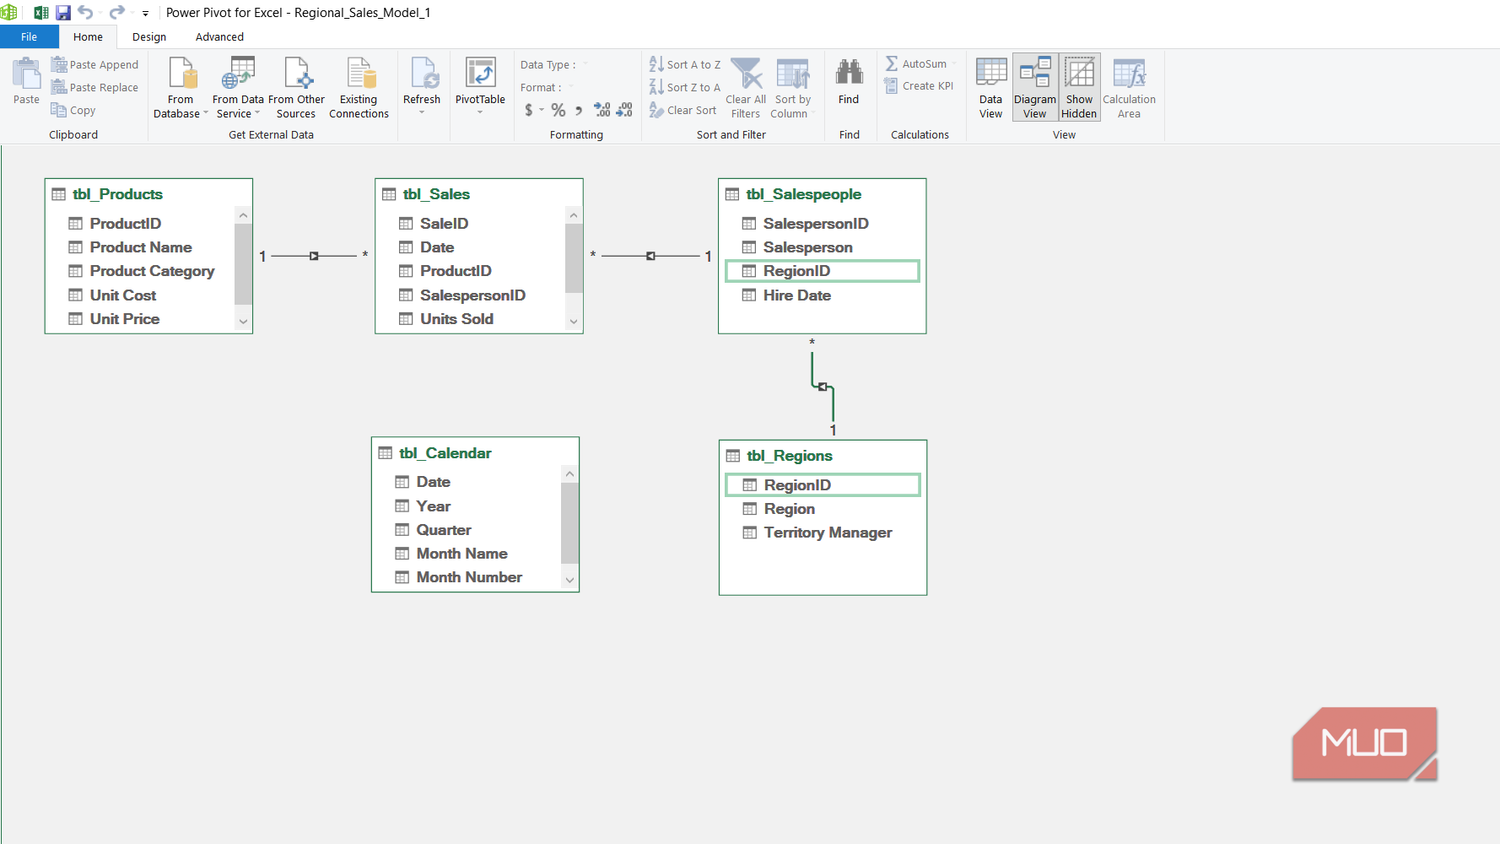The width and height of the screenshot is (1500, 844).
Task: Click the Excel icon in title bar
Action: pos(41,13)
